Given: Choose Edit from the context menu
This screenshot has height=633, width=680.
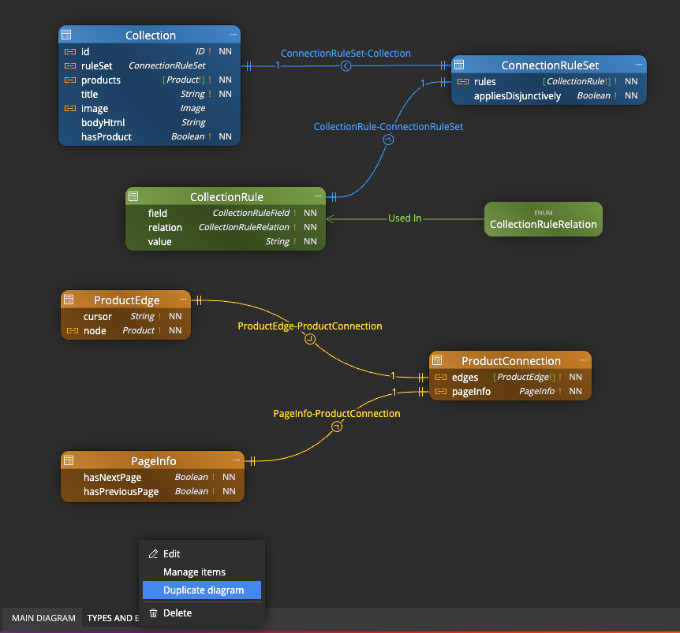Looking at the screenshot, I should pos(202,554).
